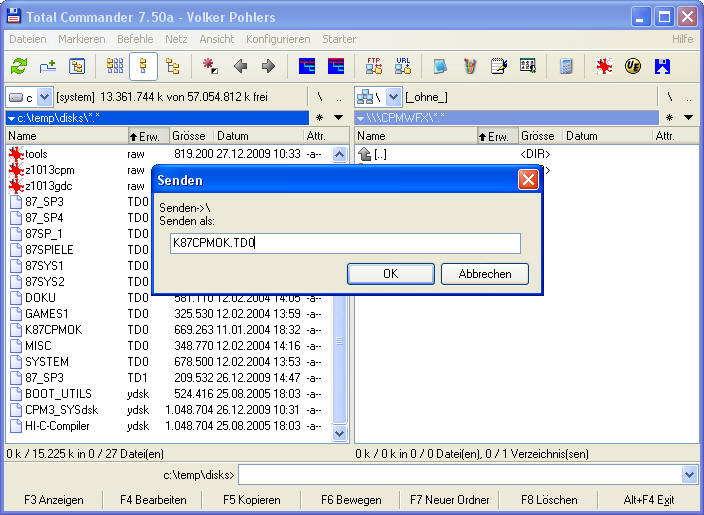This screenshot has height=515, width=704.
Task: Open command line history dropdown
Action: pyautogui.click(x=690, y=475)
